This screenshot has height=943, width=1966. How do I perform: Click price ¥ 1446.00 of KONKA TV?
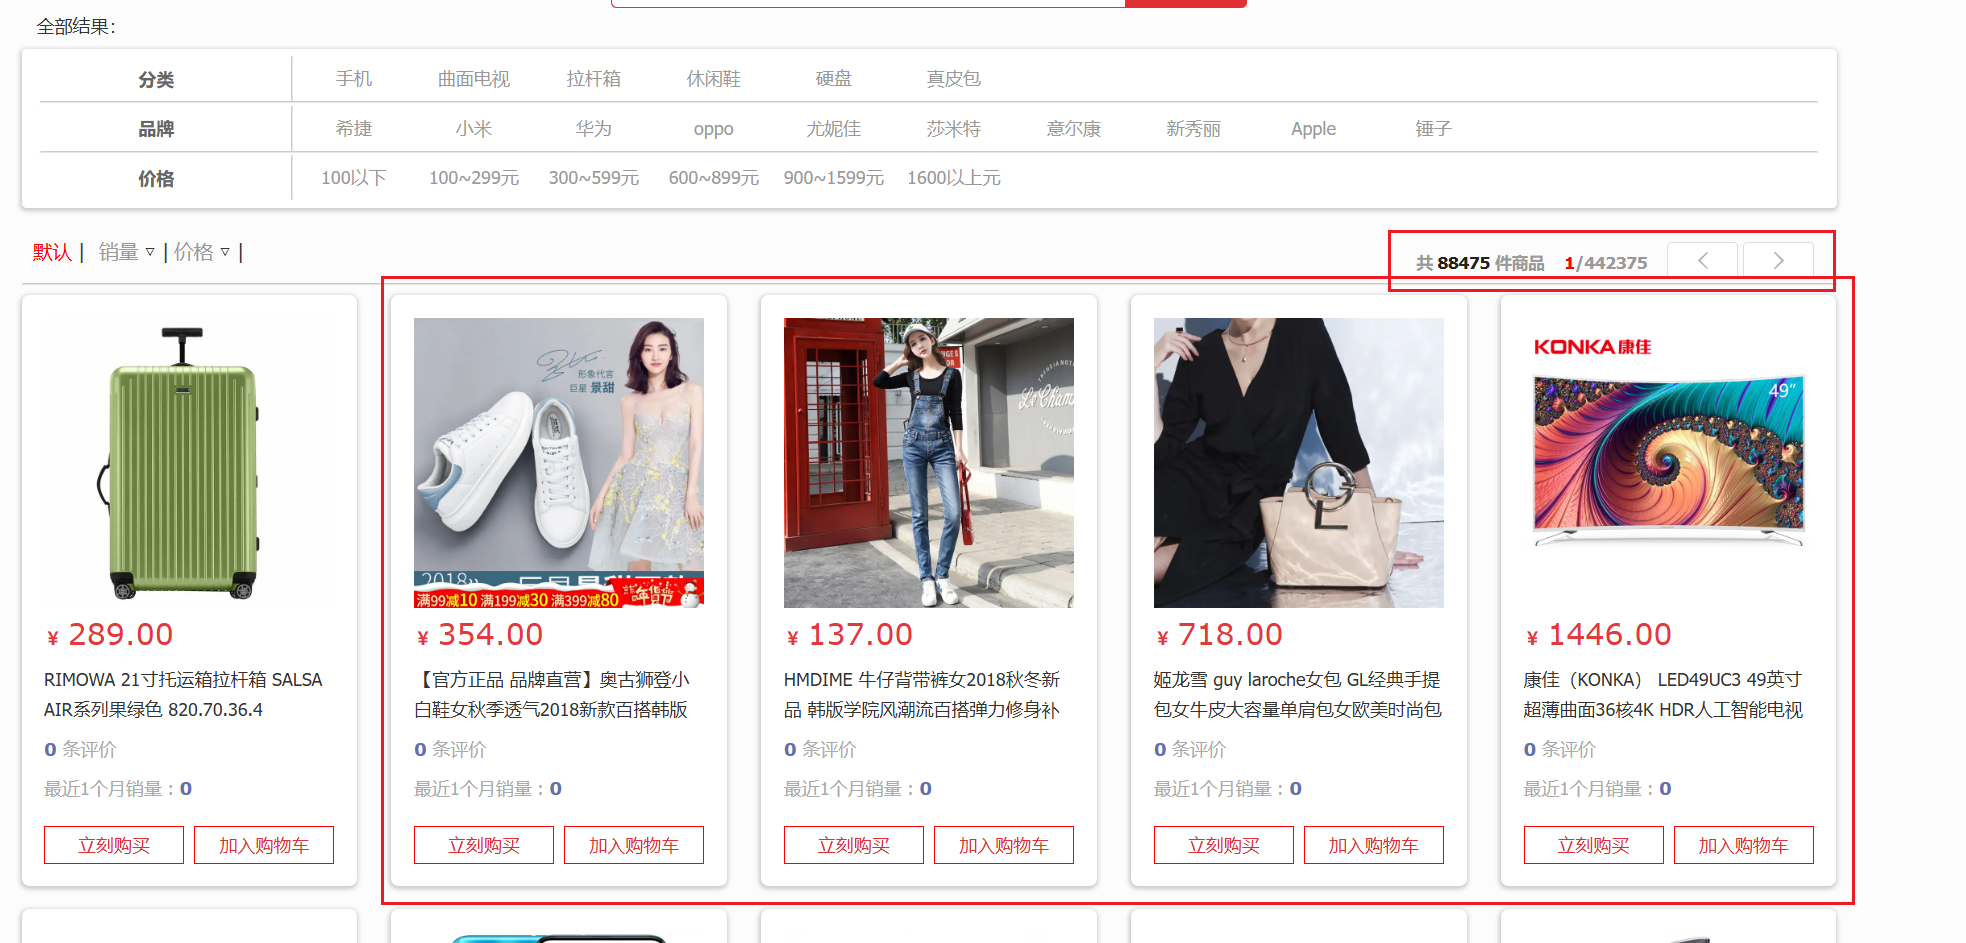pyautogui.click(x=1599, y=634)
